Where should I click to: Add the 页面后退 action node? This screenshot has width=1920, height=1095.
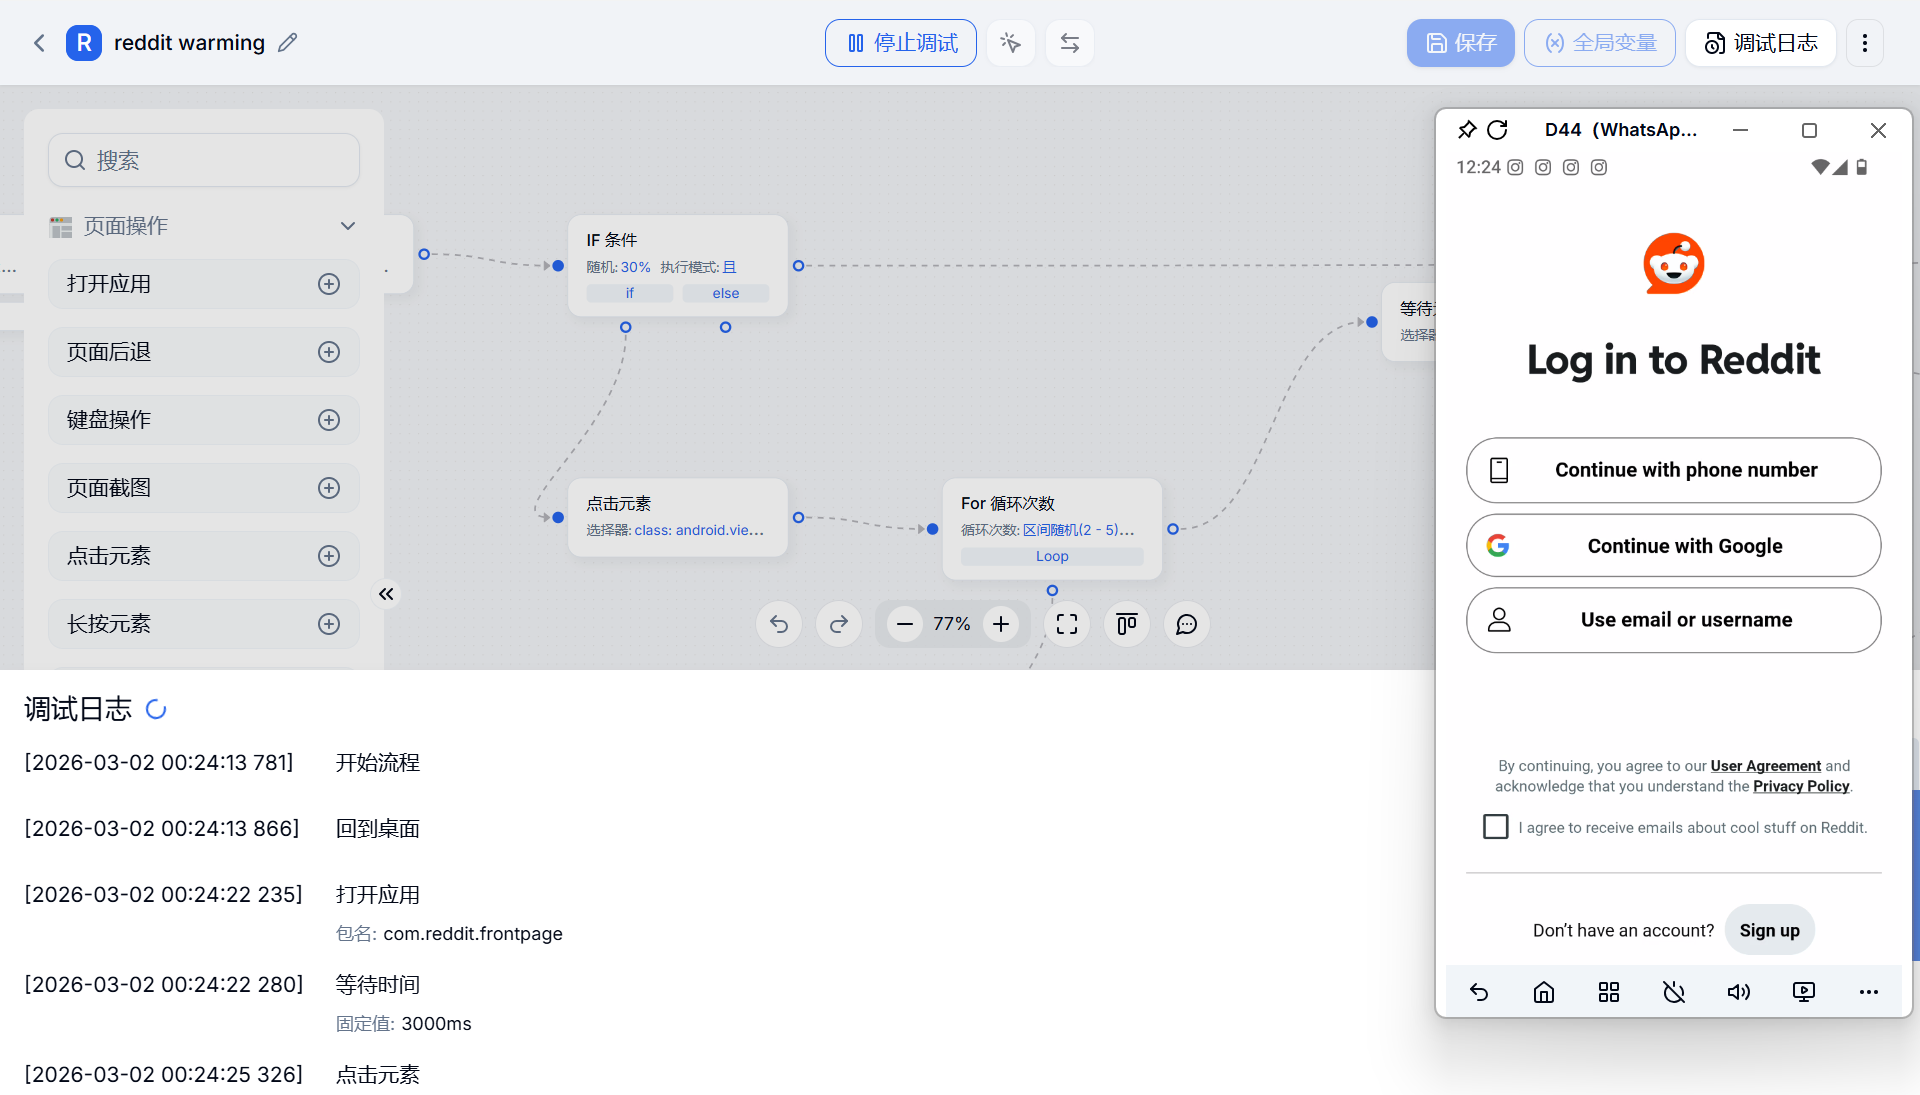329,352
